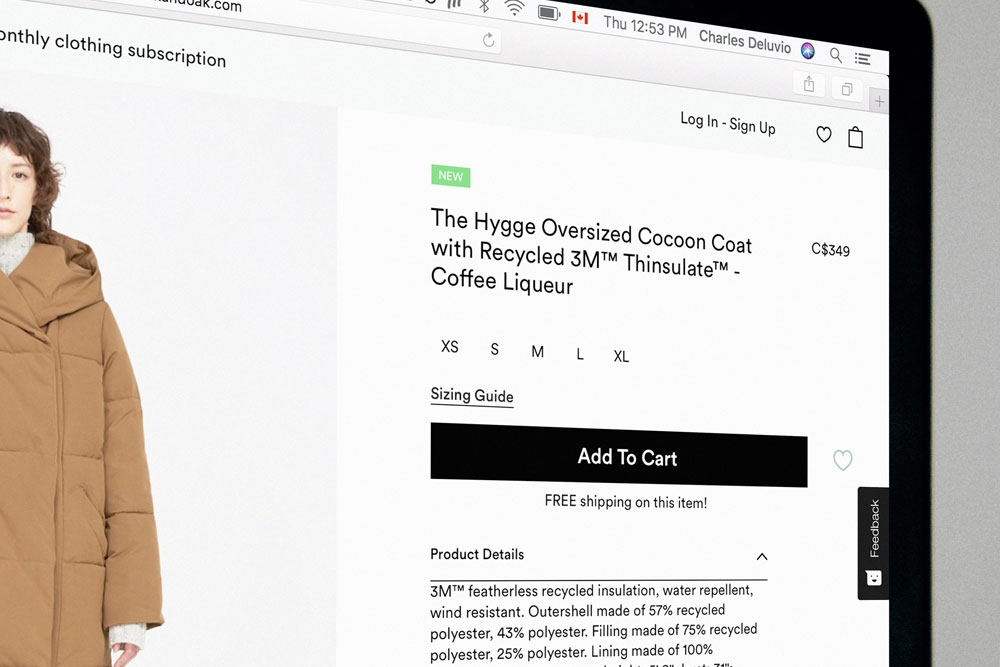Collapse the Product Details section
The width and height of the screenshot is (1000, 667).
click(x=761, y=557)
